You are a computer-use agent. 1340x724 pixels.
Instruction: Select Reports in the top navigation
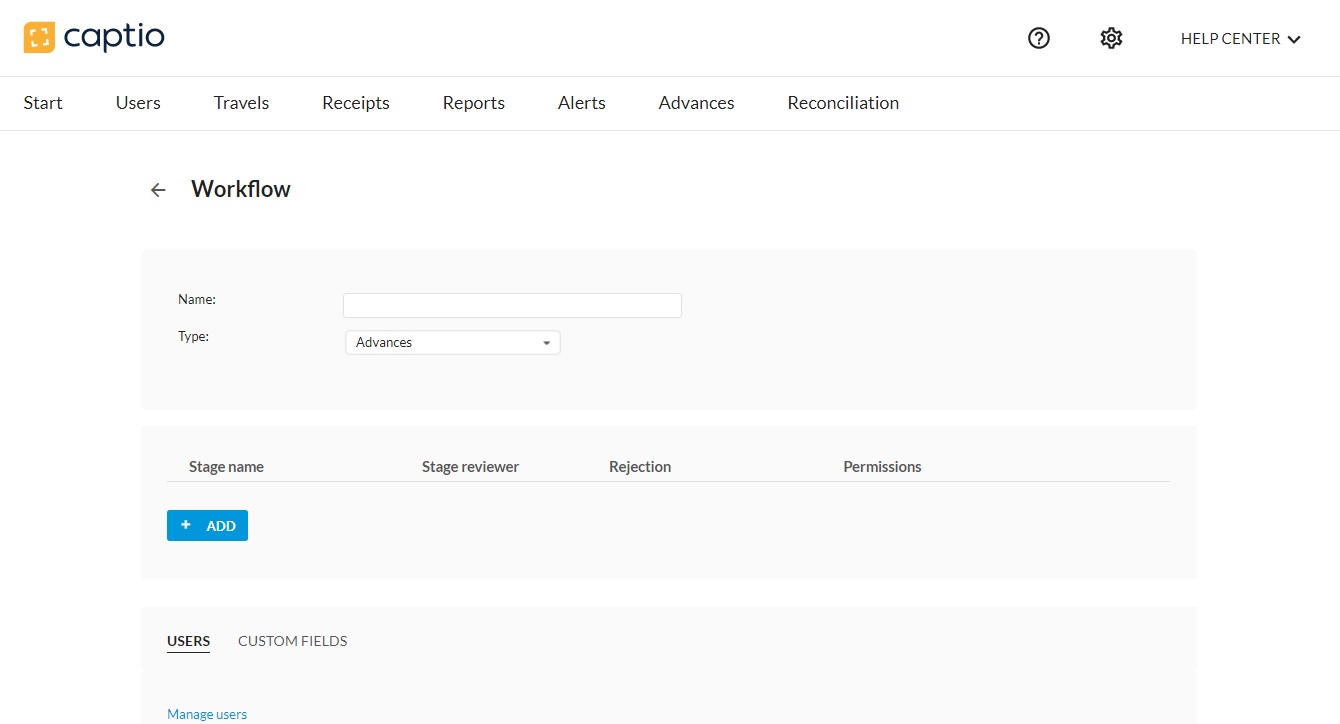(x=473, y=103)
